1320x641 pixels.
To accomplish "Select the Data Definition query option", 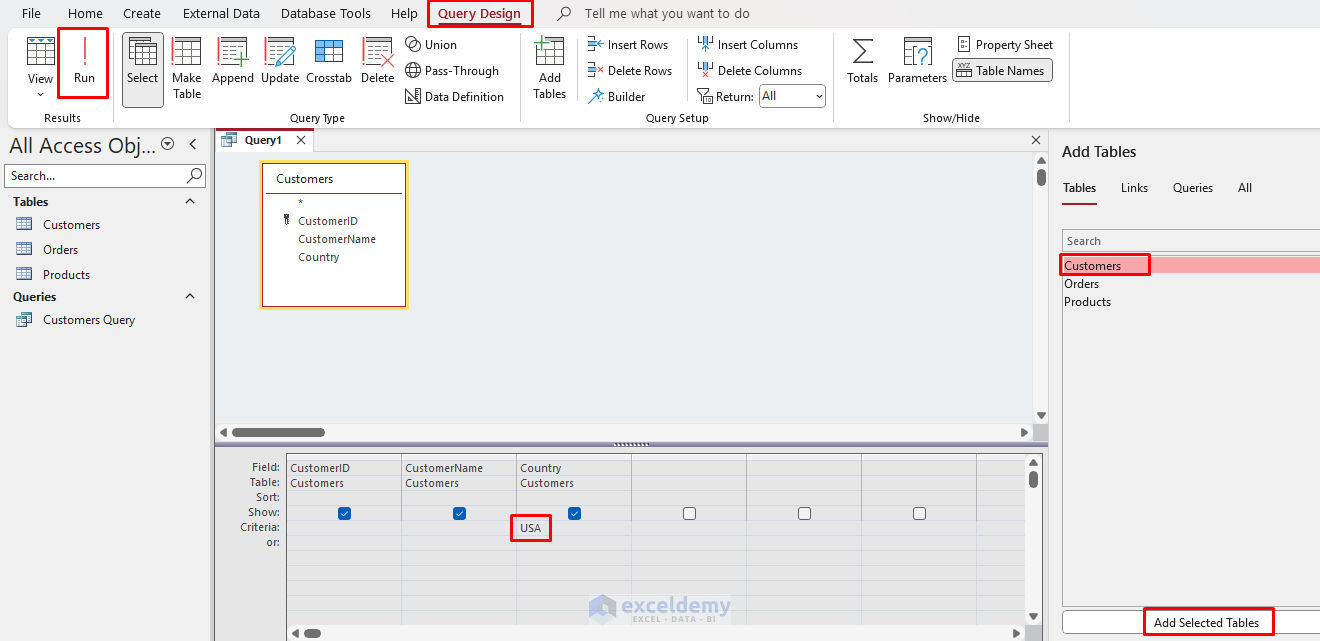I will [454, 97].
